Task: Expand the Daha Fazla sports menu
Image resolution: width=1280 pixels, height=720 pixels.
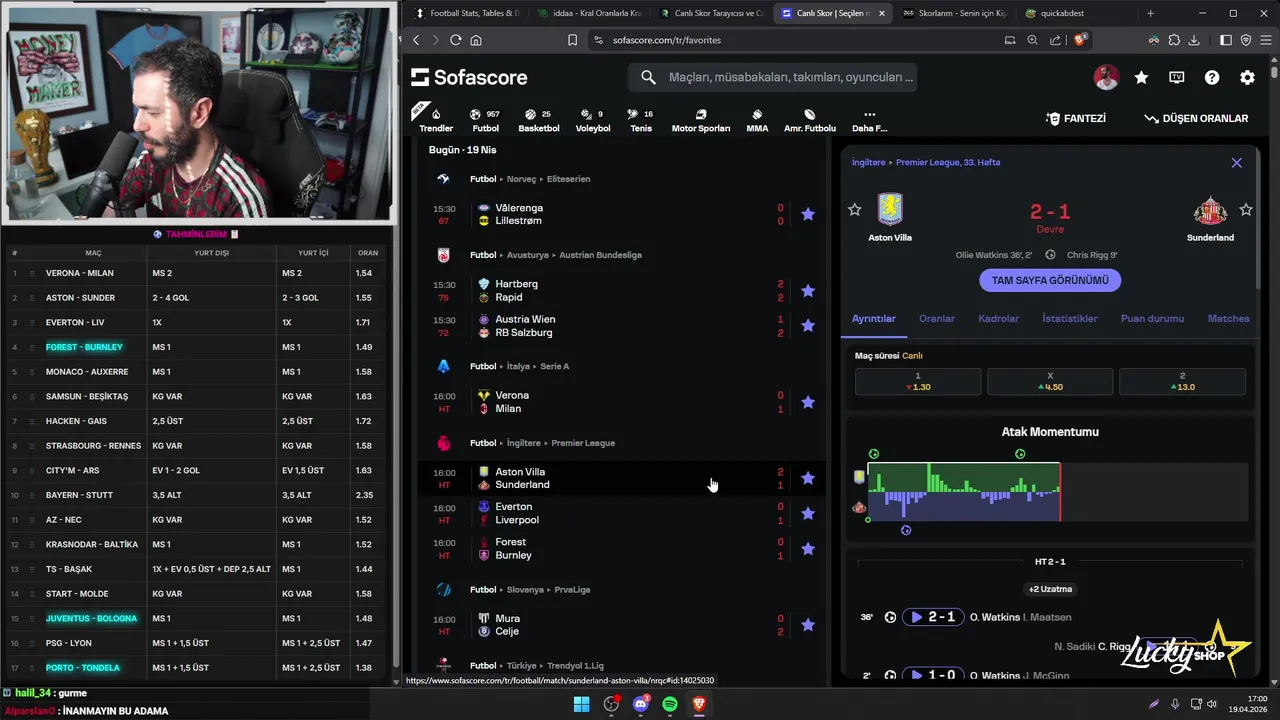Action: point(869,120)
